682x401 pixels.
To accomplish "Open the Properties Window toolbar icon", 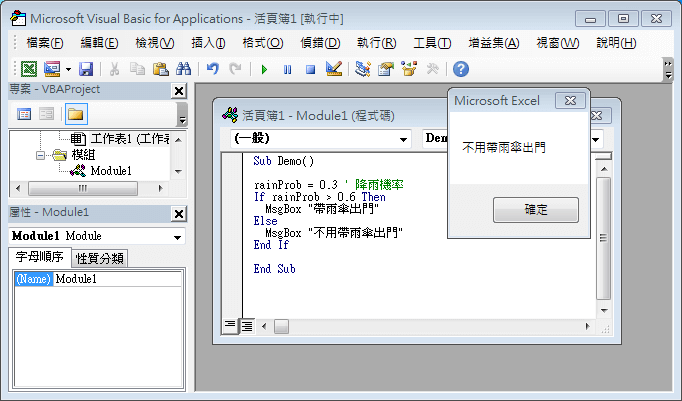I will pos(385,69).
